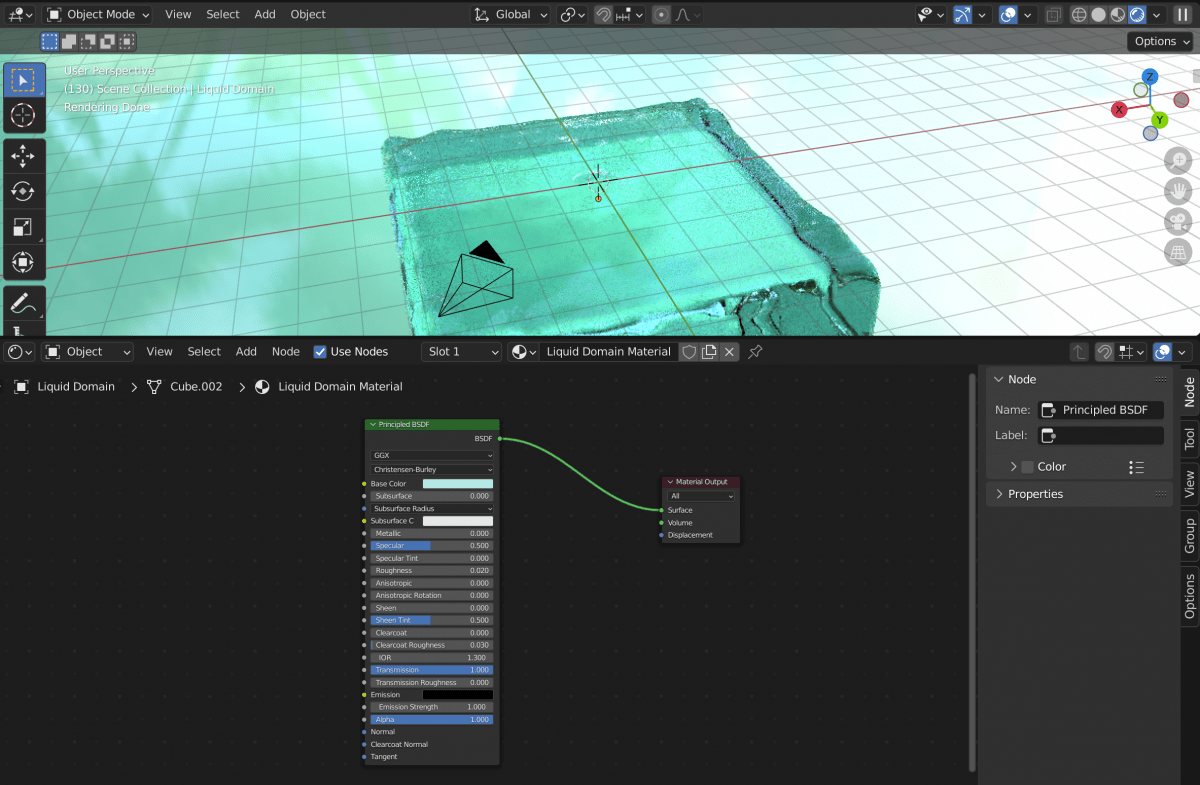Switch to the Tool sidebar tab
The width and height of the screenshot is (1200, 785).
click(1189, 438)
